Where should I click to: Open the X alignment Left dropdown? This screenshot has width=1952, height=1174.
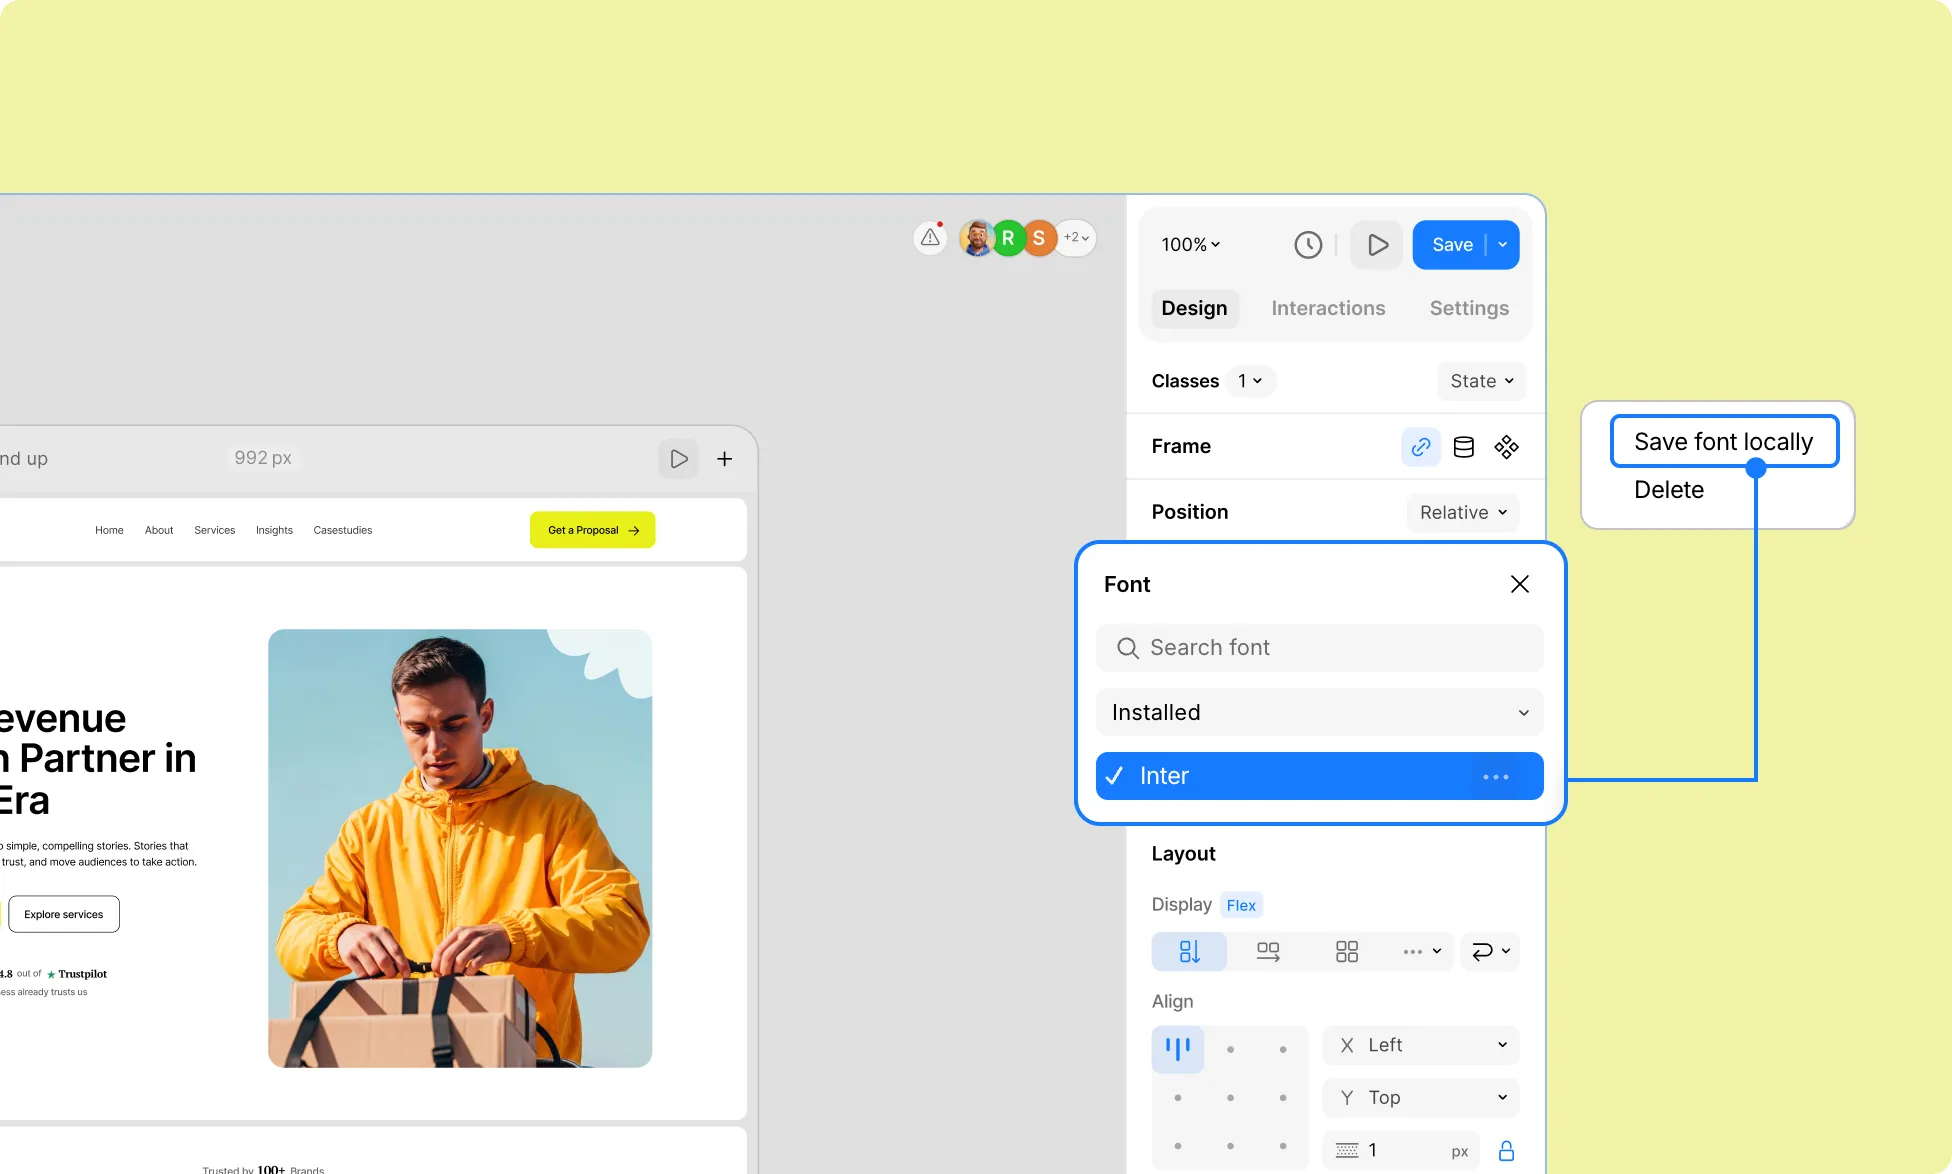tap(1421, 1045)
